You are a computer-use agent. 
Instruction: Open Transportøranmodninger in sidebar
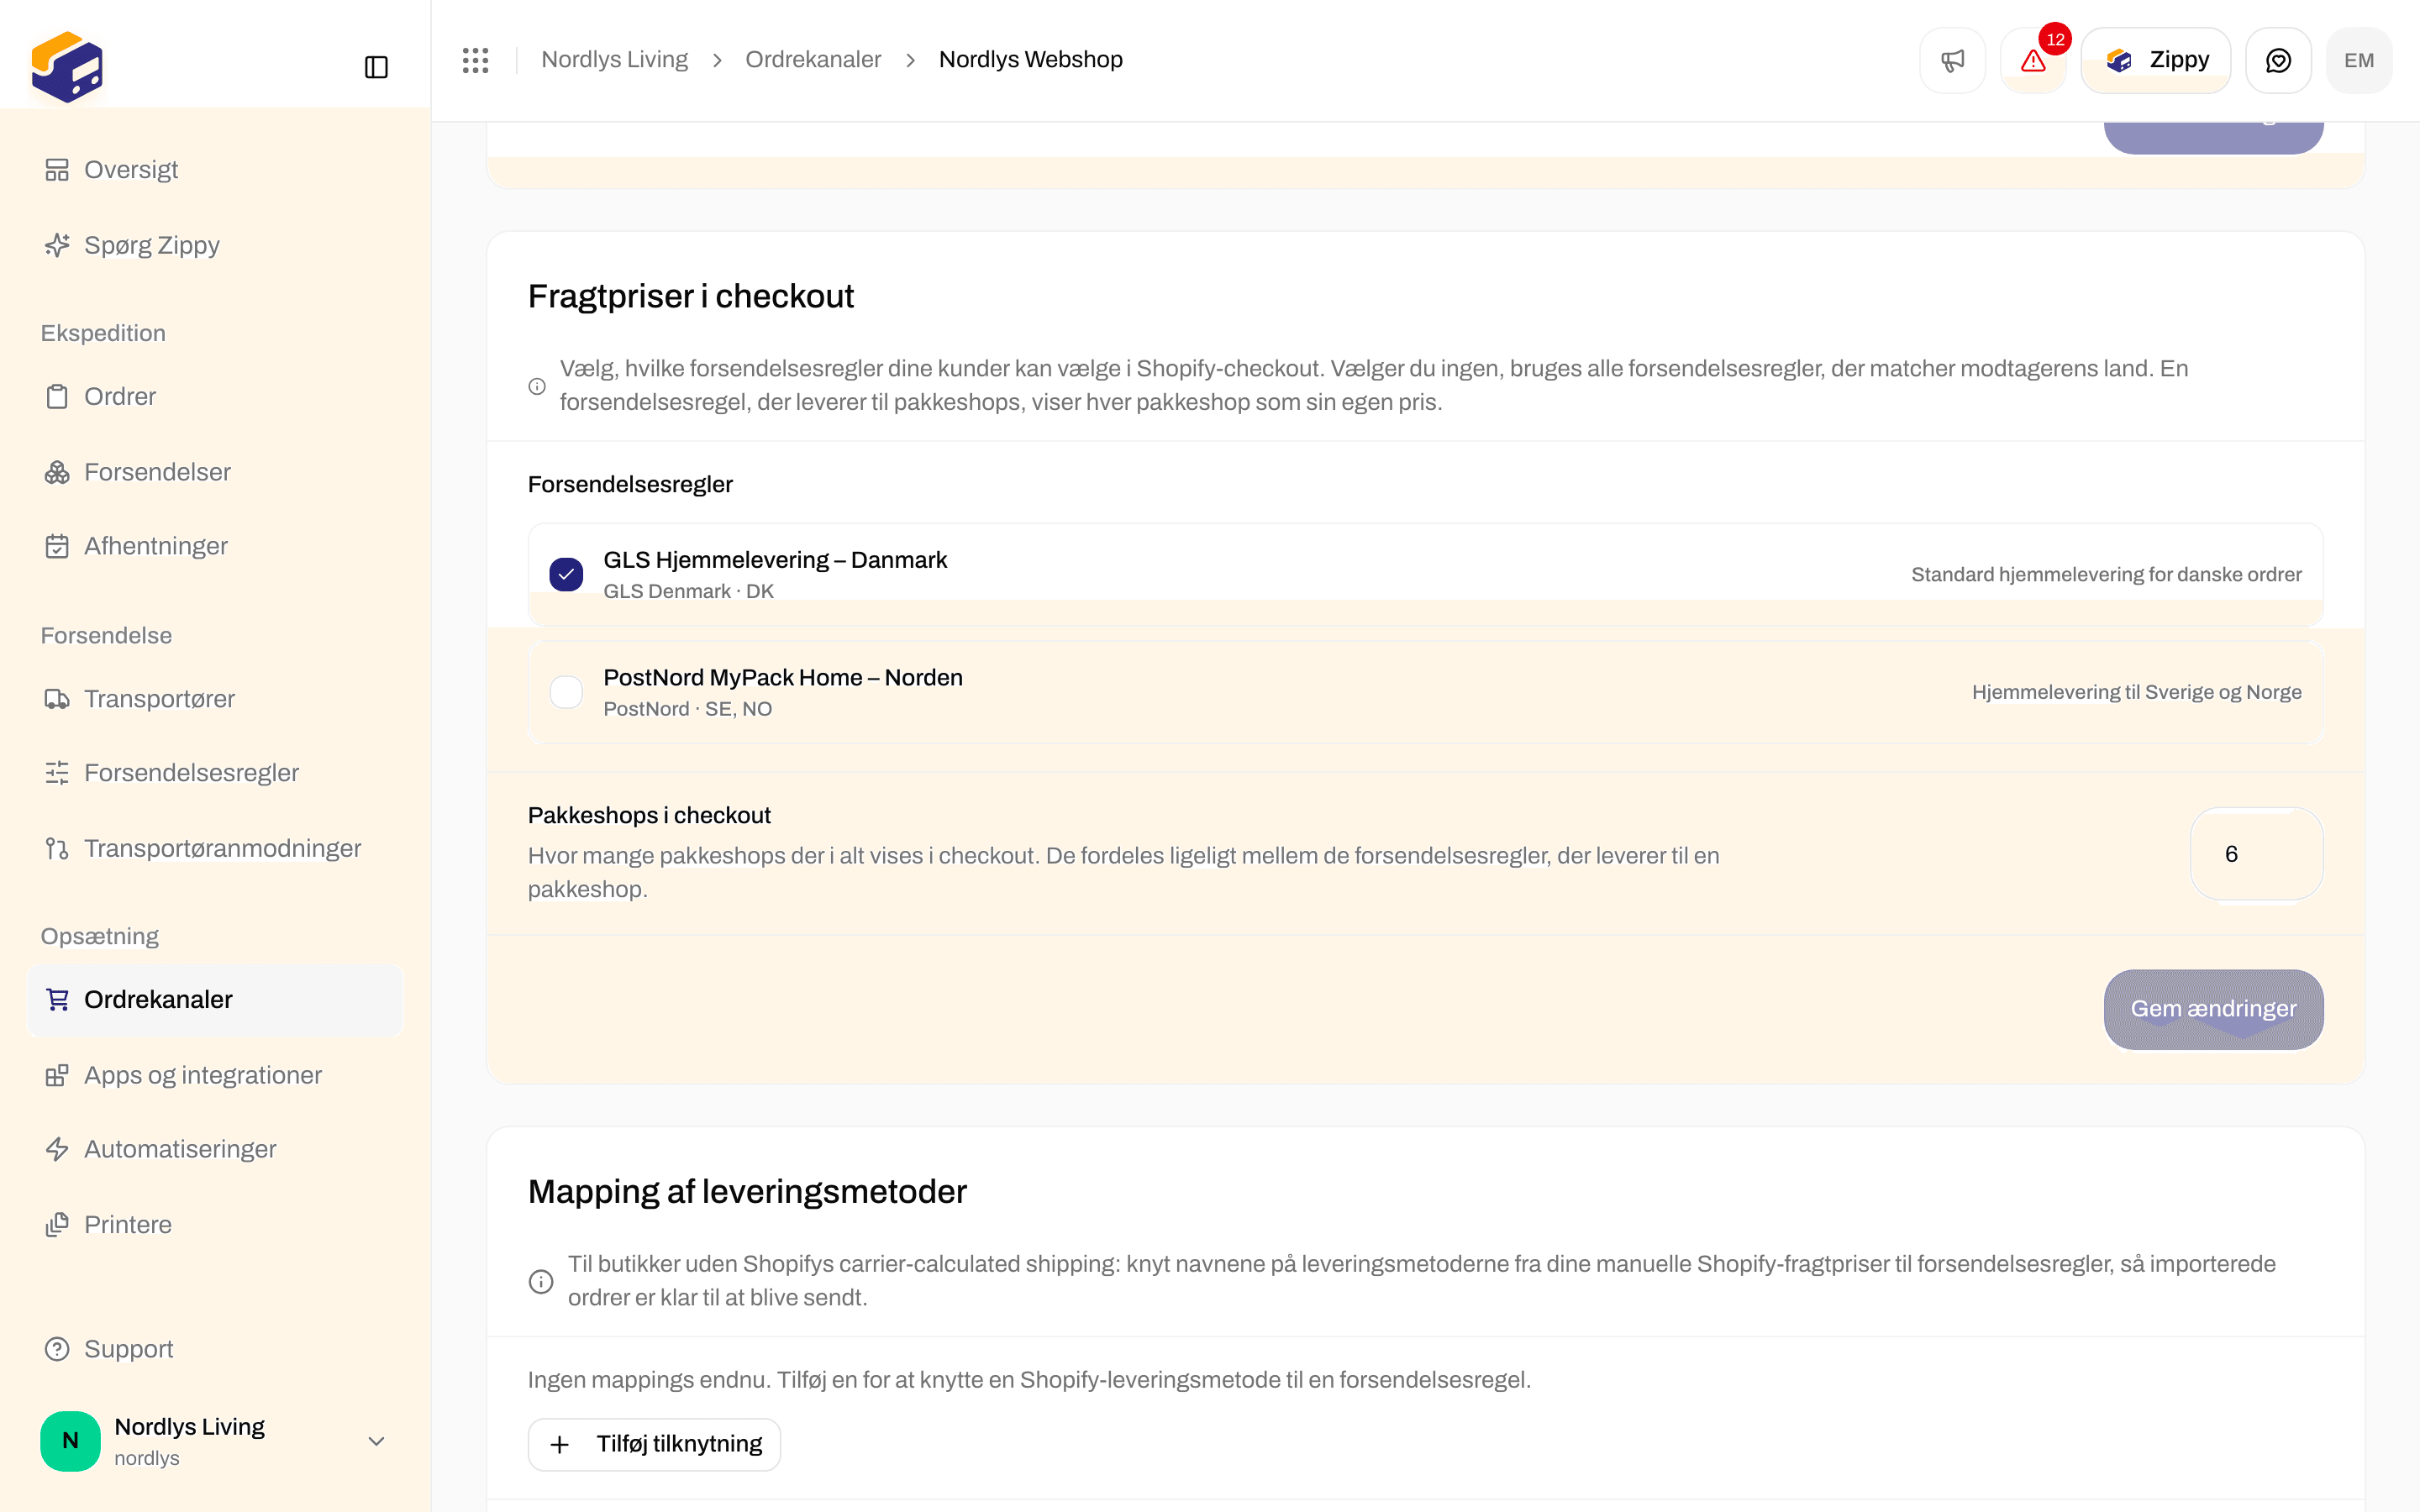[215, 848]
